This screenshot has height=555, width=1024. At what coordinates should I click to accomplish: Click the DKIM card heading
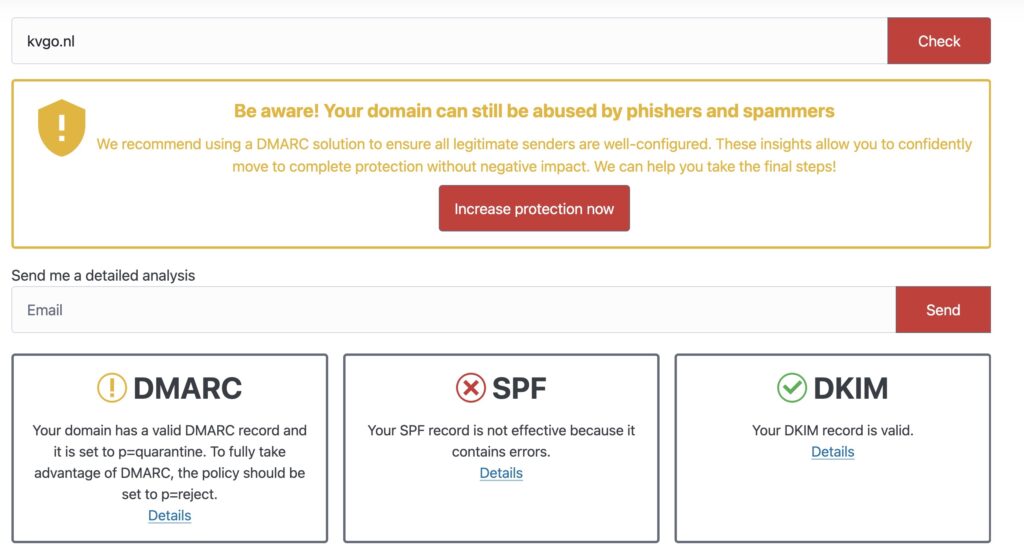point(851,388)
